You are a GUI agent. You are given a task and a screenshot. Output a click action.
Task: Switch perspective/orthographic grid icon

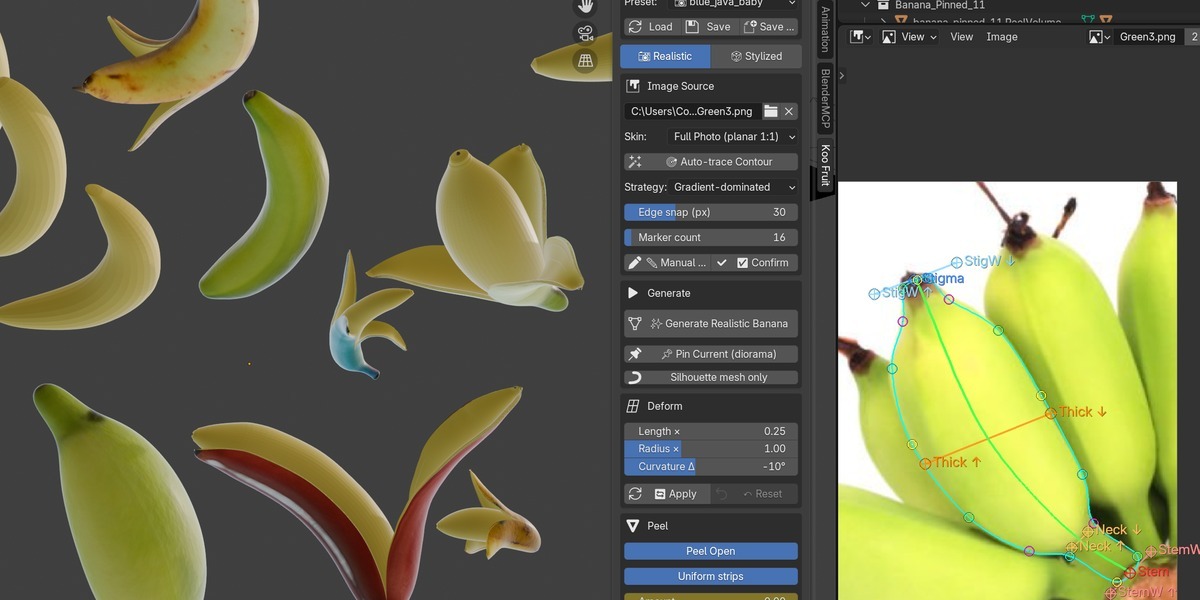tap(585, 61)
